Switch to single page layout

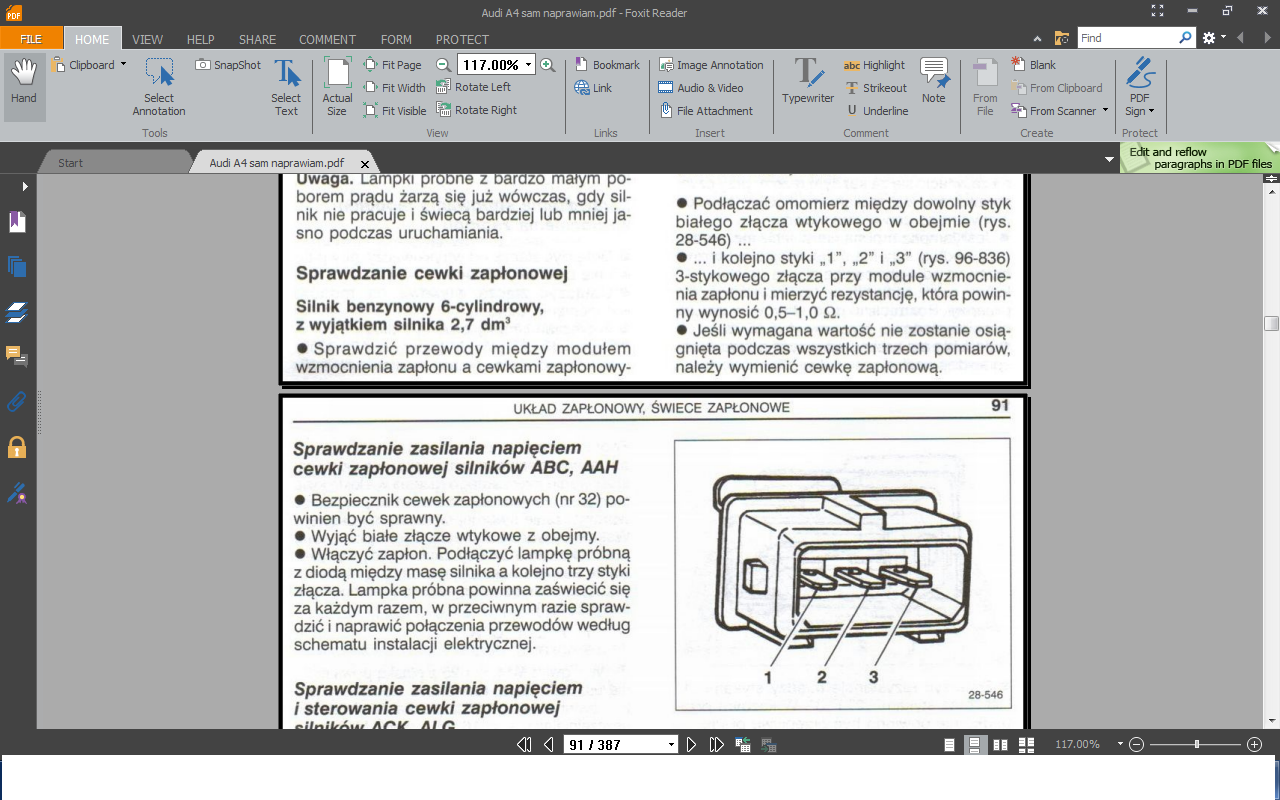coord(949,745)
